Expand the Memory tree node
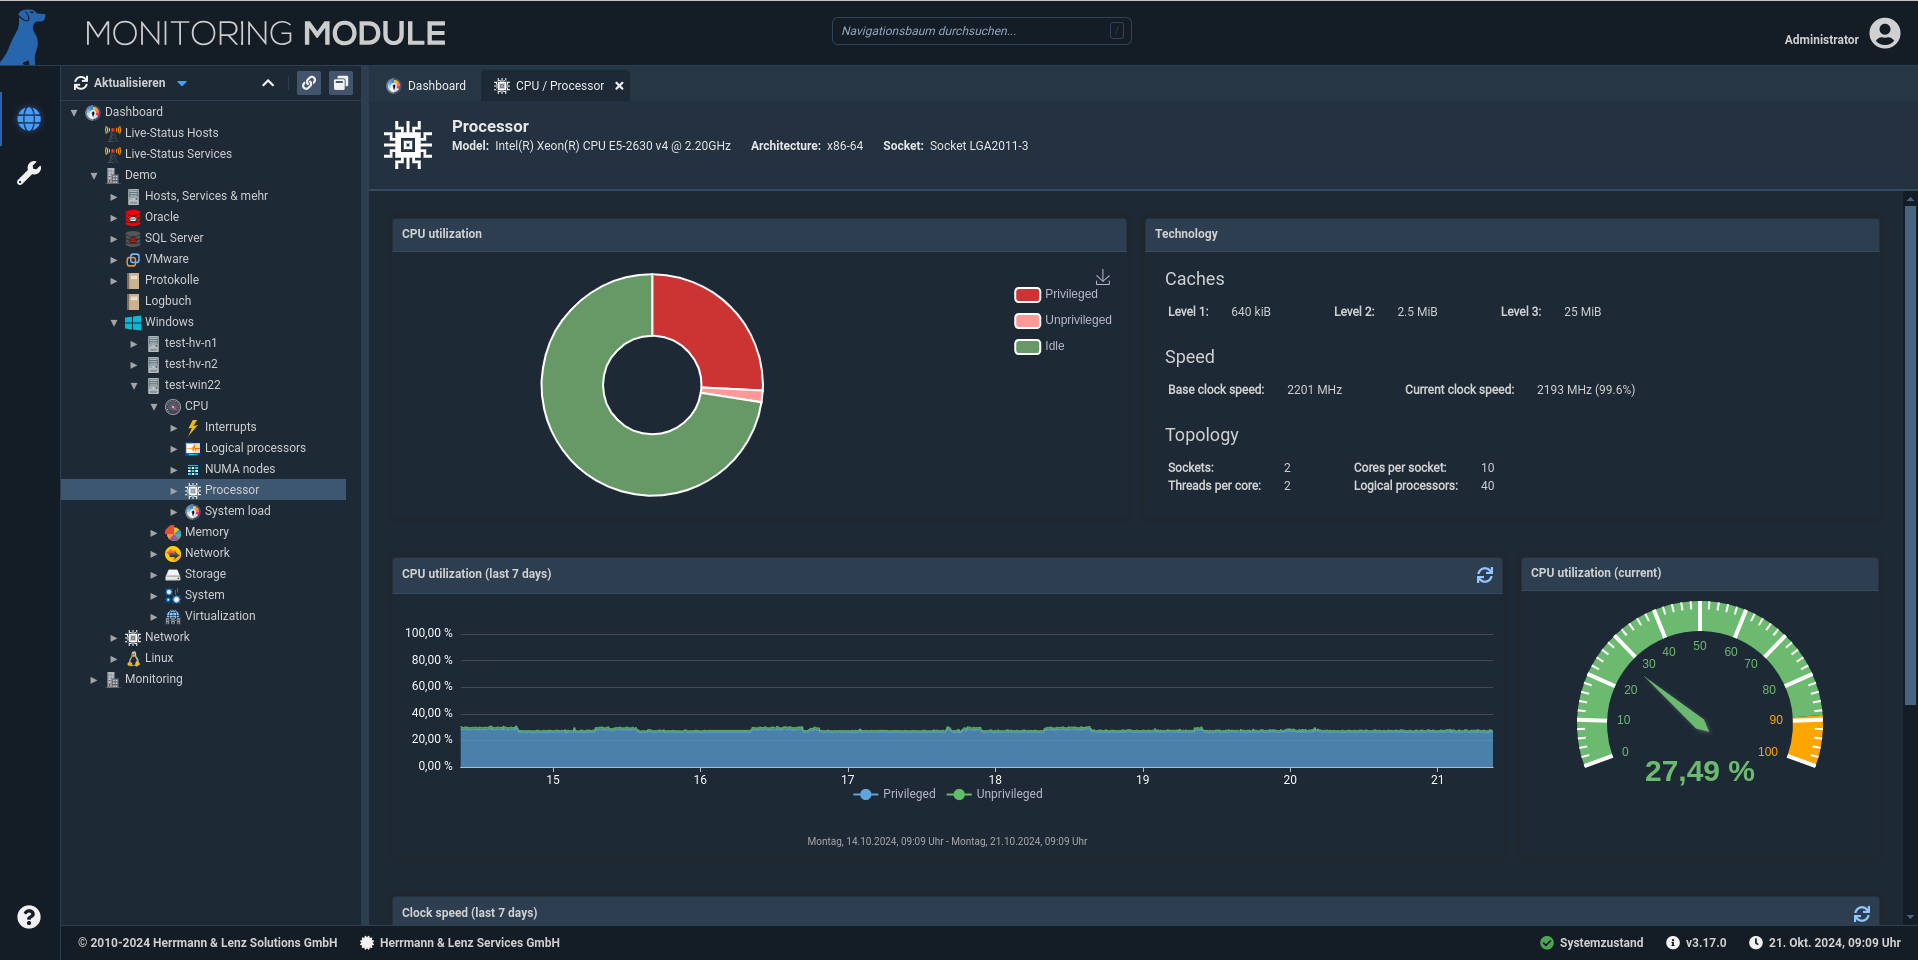The image size is (1918, 960). (x=154, y=533)
